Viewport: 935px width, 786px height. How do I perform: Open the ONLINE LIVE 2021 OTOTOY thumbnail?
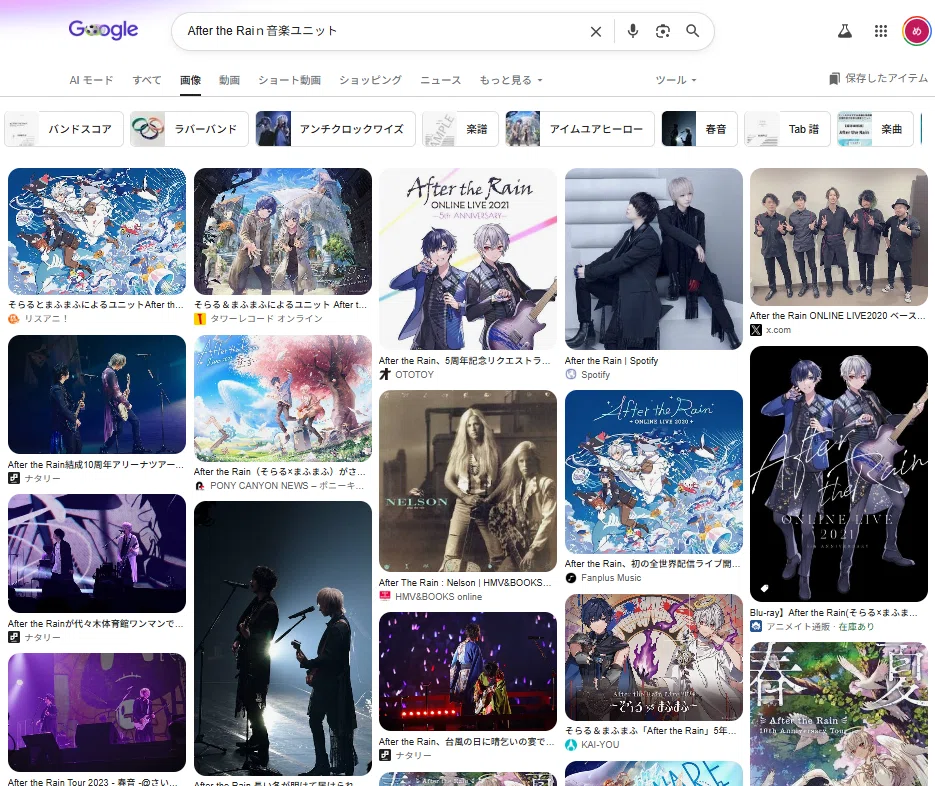coord(468,259)
